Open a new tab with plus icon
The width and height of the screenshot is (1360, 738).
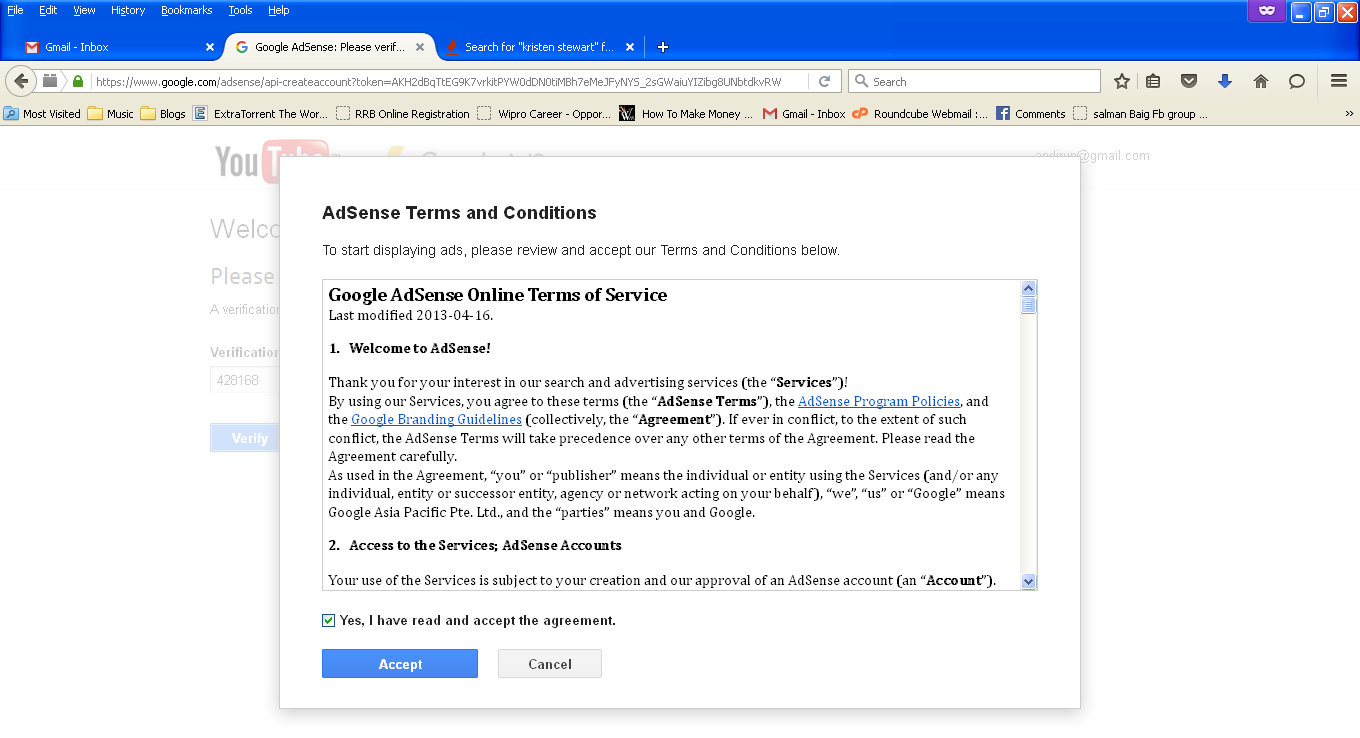pos(662,47)
